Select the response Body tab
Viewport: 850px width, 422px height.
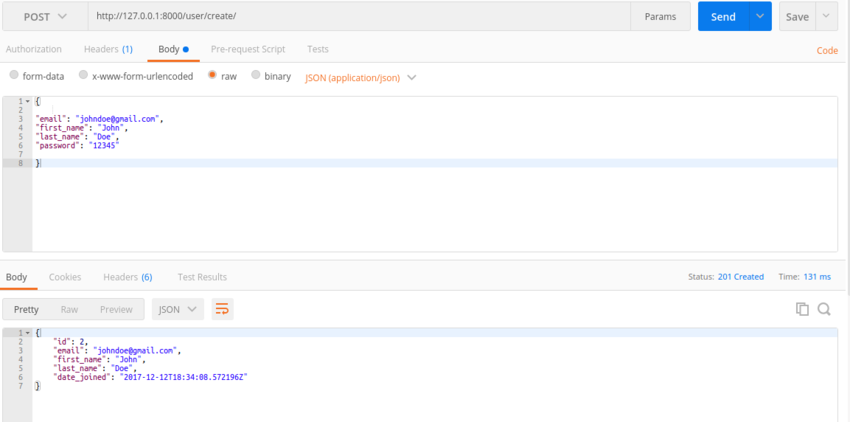[x=16, y=277]
